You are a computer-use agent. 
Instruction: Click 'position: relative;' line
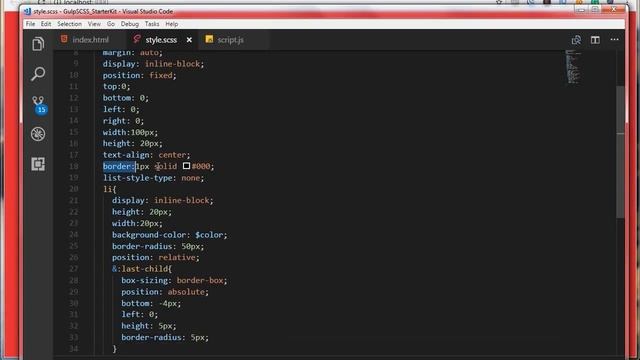[156, 258]
